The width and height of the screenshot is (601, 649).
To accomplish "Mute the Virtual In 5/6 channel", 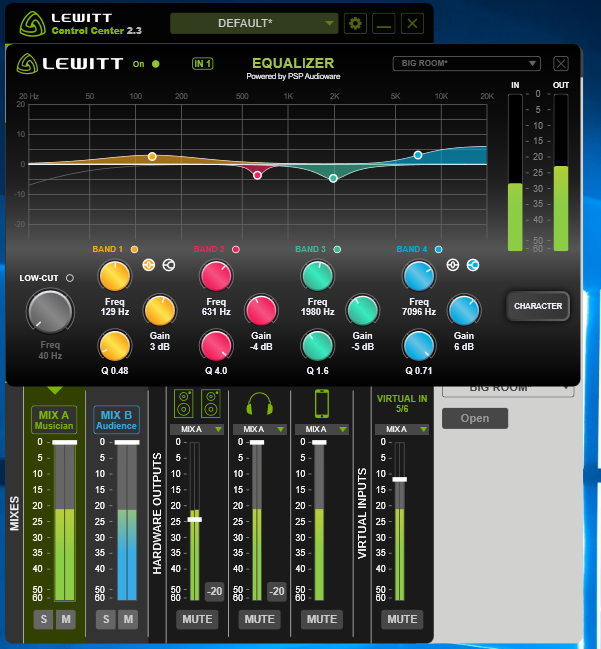I will click(x=402, y=619).
